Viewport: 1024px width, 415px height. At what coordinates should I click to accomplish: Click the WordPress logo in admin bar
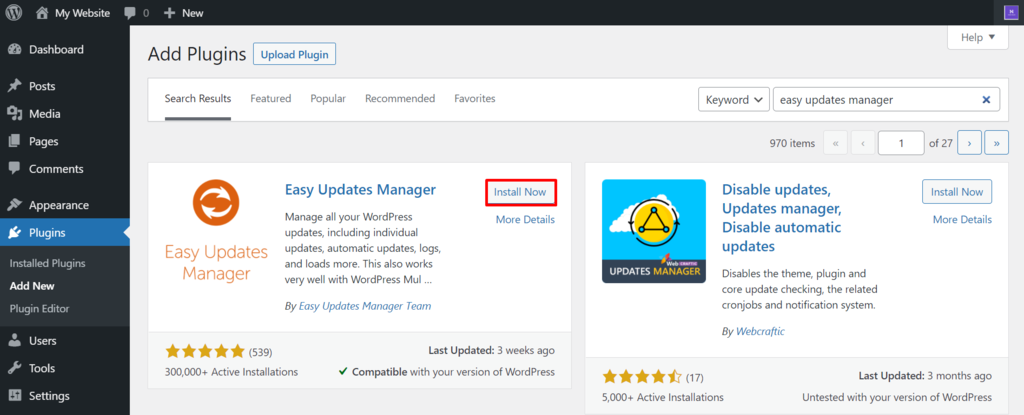point(13,13)
